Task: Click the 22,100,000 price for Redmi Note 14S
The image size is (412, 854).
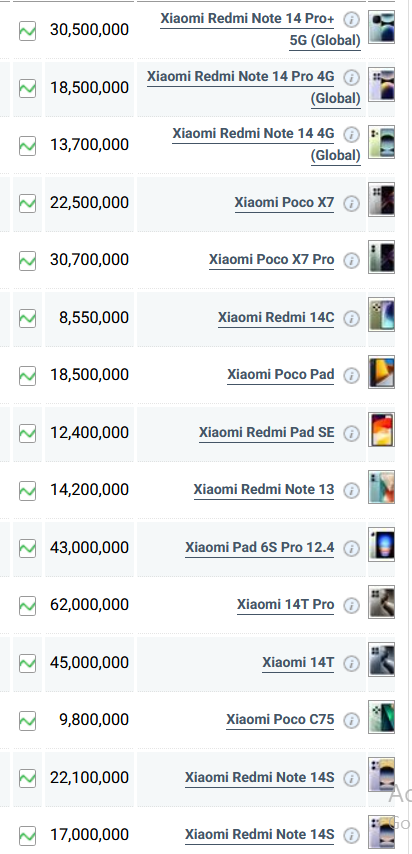Action: click(x=89, y=777)
